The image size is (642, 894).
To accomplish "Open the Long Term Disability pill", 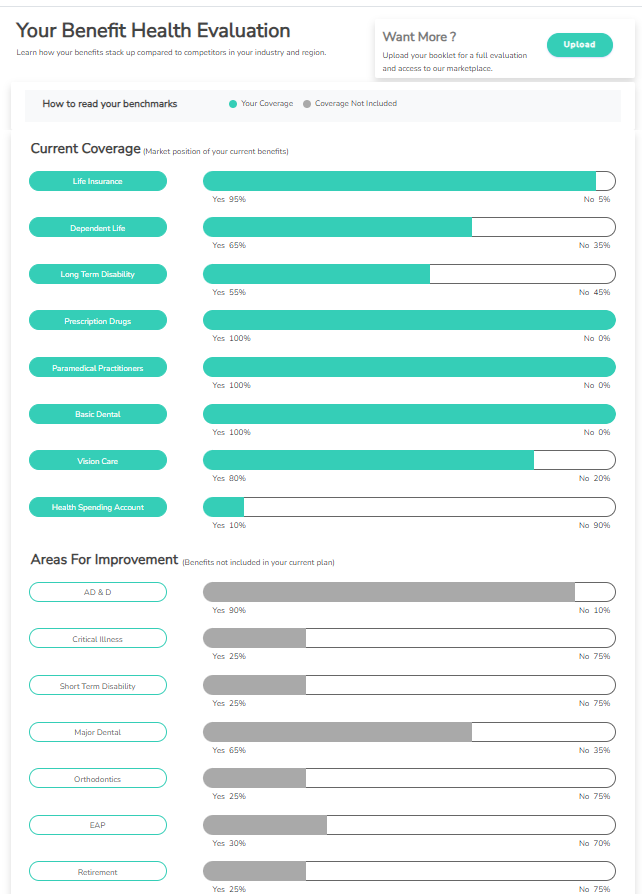I will (97, 274).
